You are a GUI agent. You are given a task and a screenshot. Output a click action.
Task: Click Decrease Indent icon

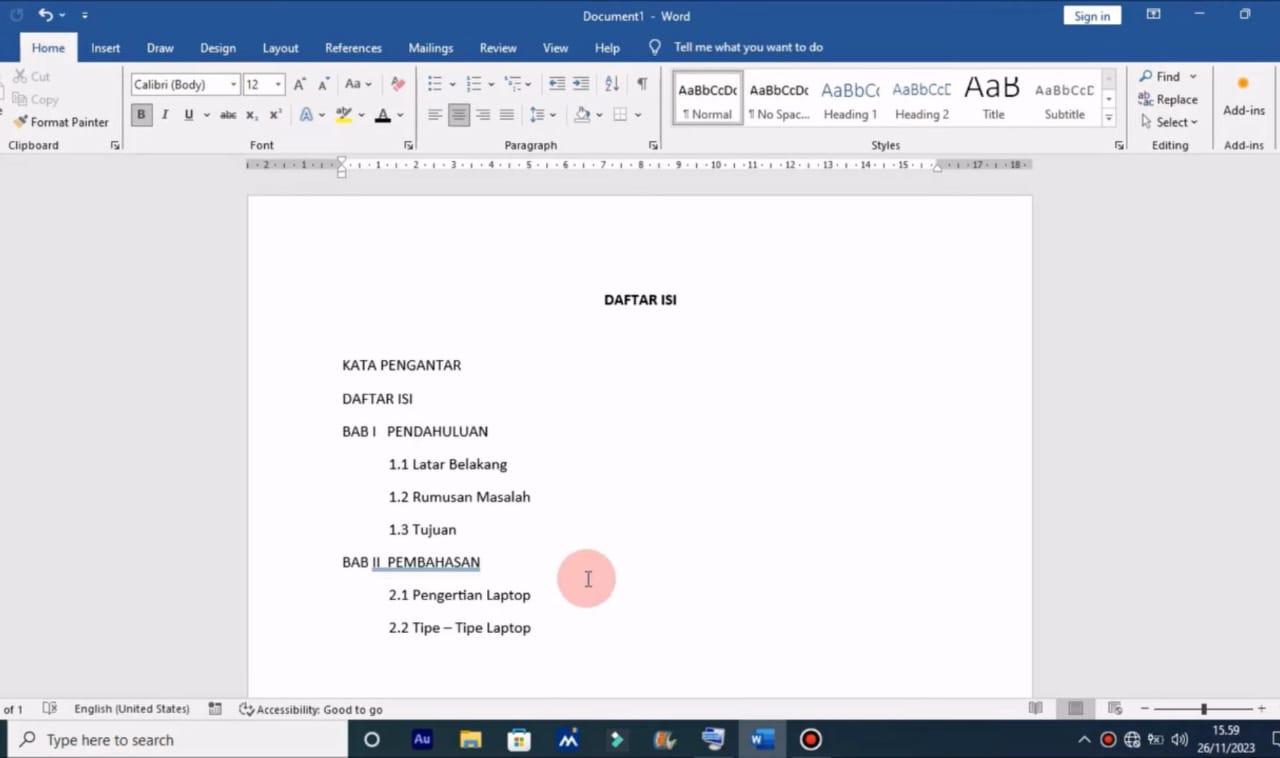click(557, 84)
